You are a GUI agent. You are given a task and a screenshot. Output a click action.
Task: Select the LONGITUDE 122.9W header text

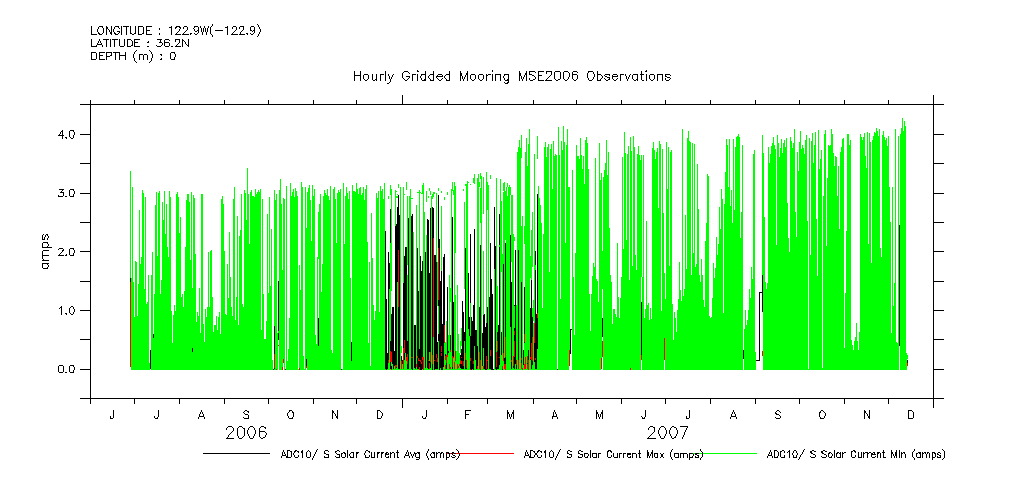(x=176, y=31)
